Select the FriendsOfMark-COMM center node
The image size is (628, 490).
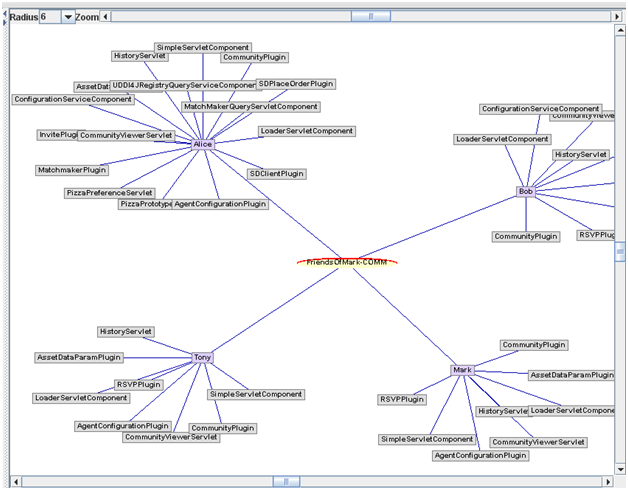pyautogui.click(x=346, y=262)
